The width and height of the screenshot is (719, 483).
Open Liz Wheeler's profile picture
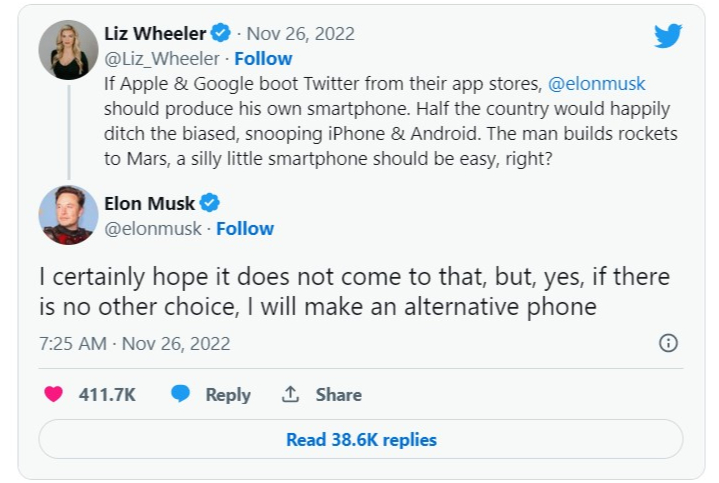[x=68, y=49]
